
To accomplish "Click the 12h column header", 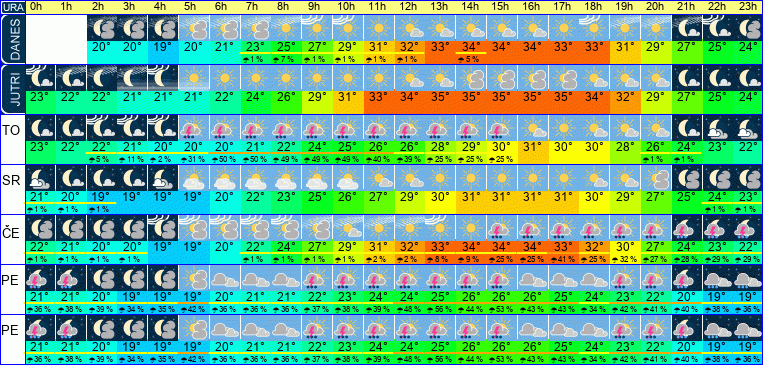I will pyautogui.click(x=409, y=7).
